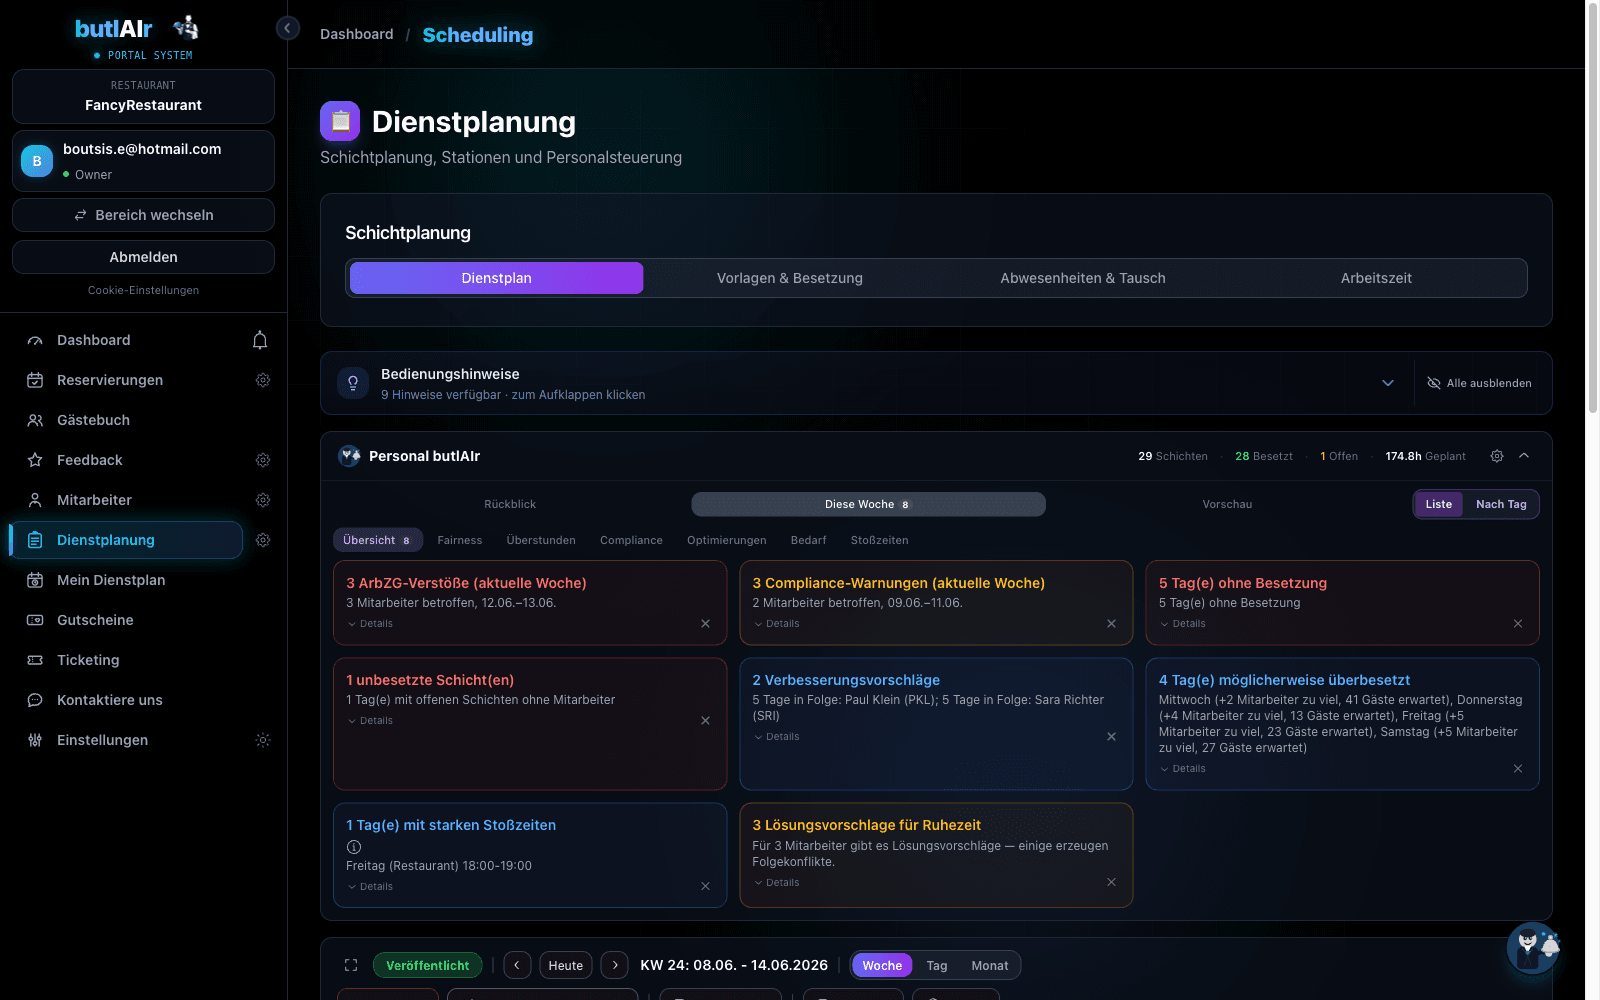1600x1000 pixels.
Task: Expand Details of Compliance-Warnungen card
Action: click(x=776, y=624)
